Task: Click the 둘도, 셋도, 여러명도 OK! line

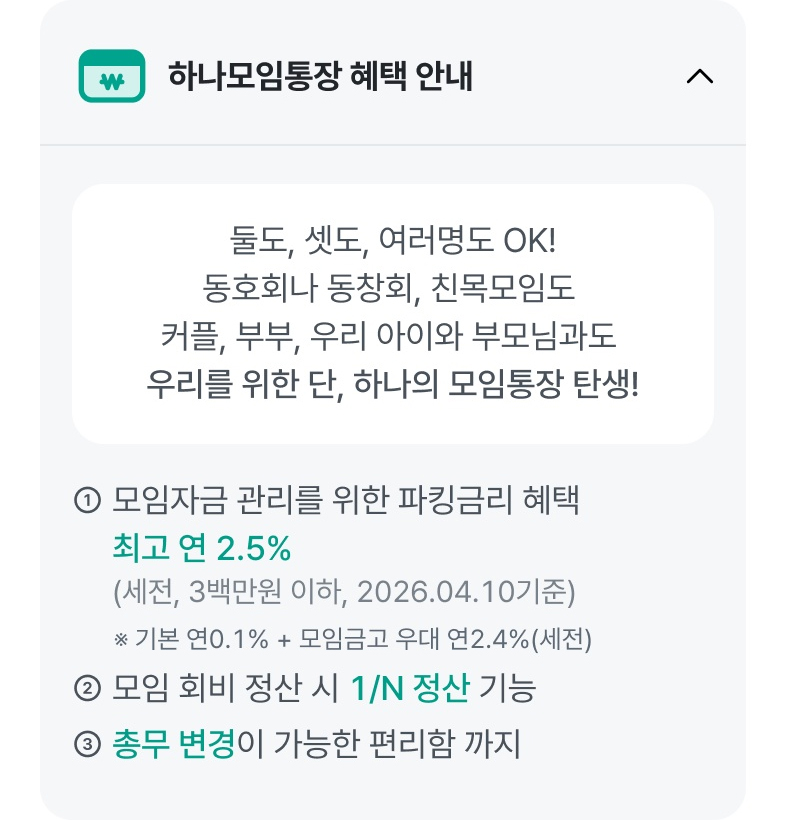Action: [x=392, y=241]
